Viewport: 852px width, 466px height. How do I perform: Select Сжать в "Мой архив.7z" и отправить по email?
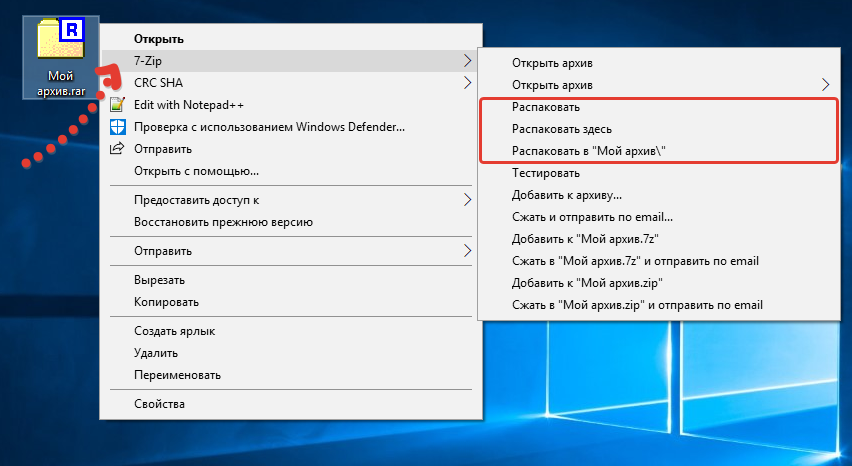pos(659,261)
